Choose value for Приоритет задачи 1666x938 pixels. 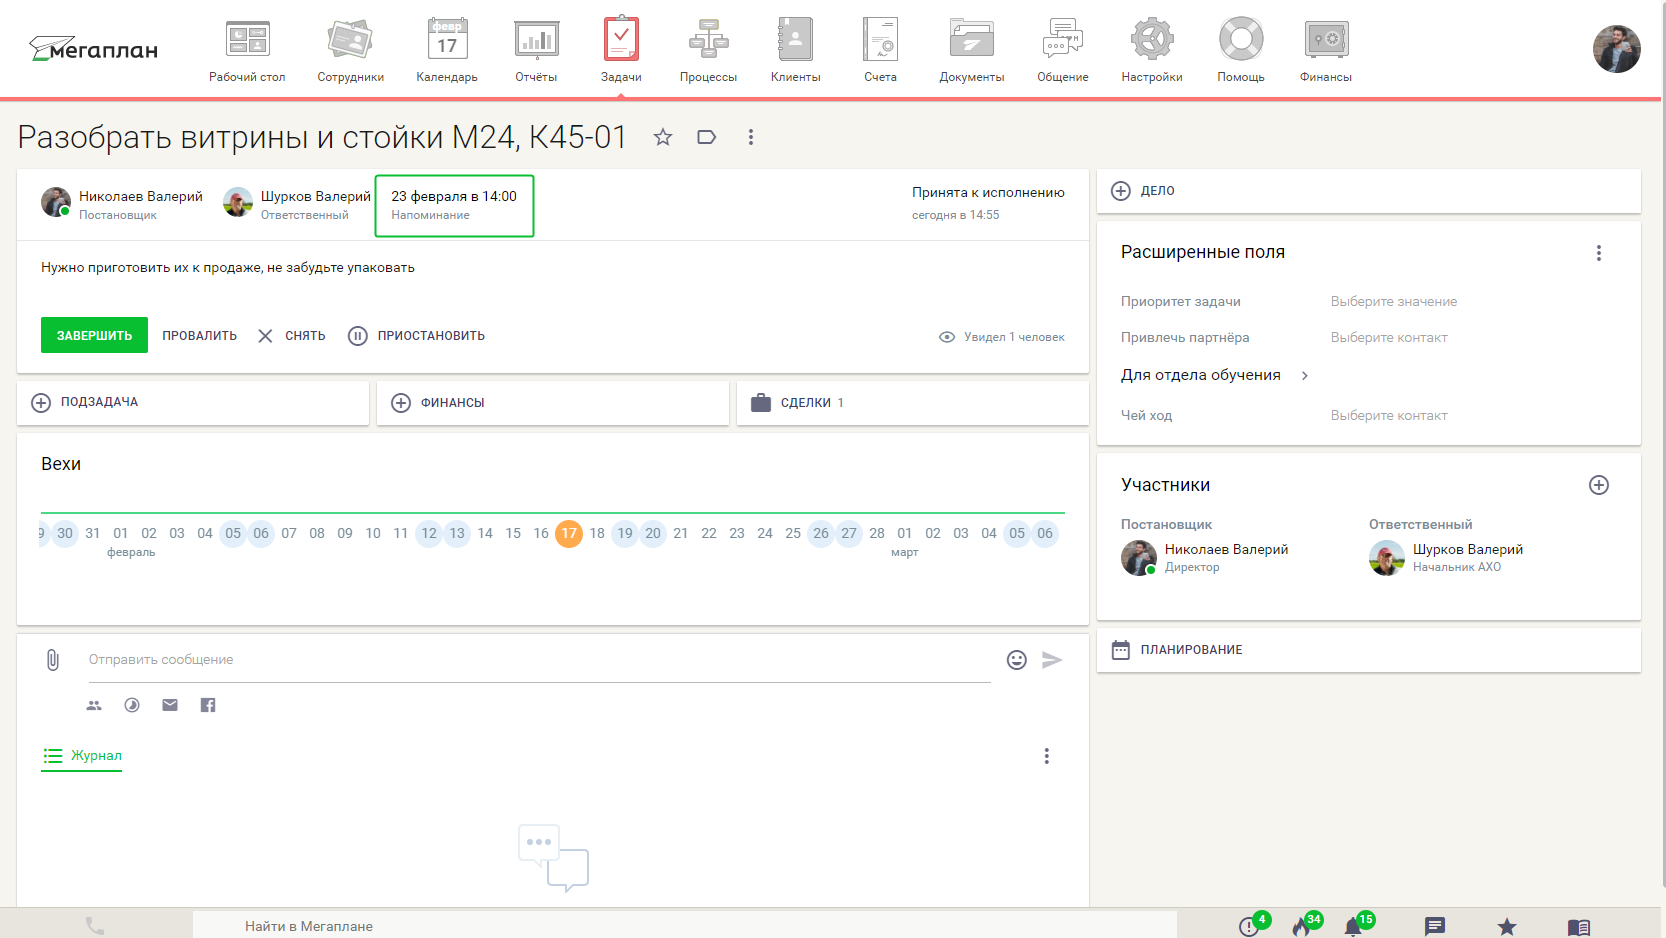click(x=1394, y=301)
